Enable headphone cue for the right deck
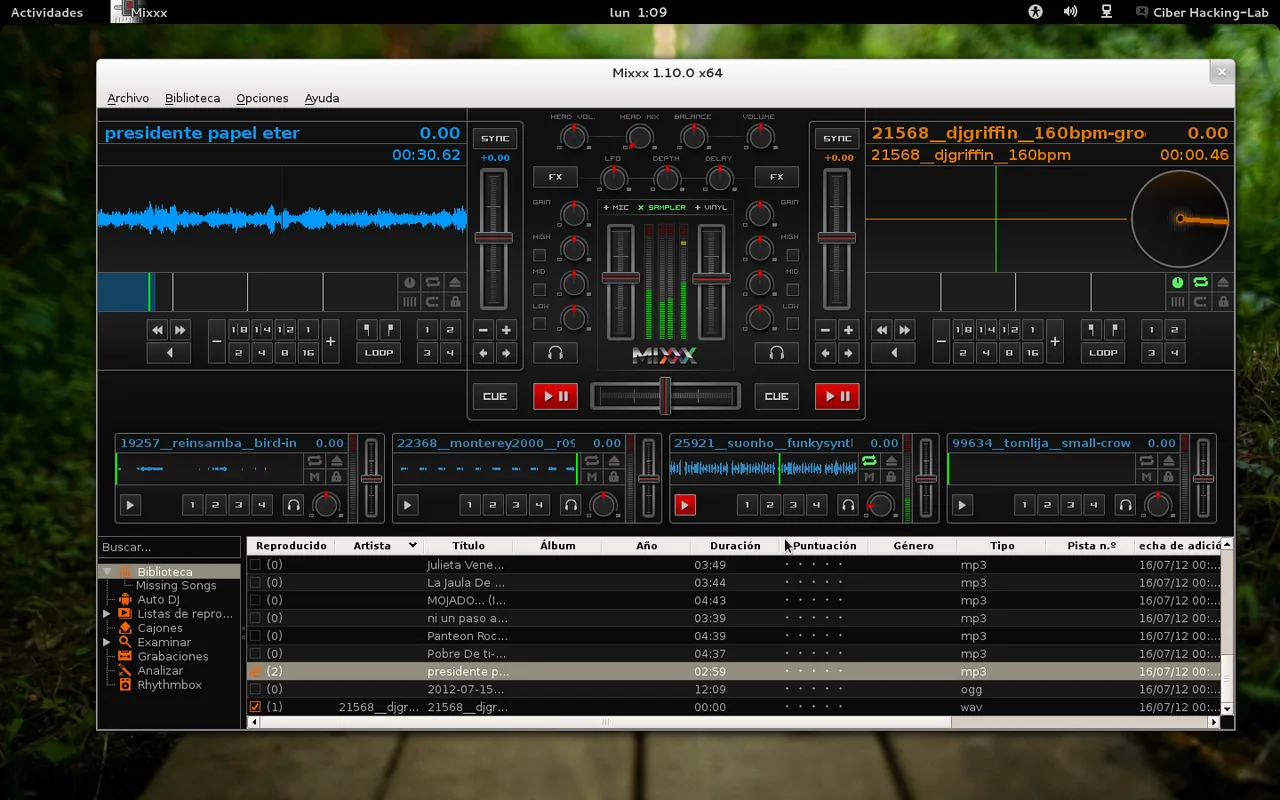The image size is (1280, 800). point(776,353)
